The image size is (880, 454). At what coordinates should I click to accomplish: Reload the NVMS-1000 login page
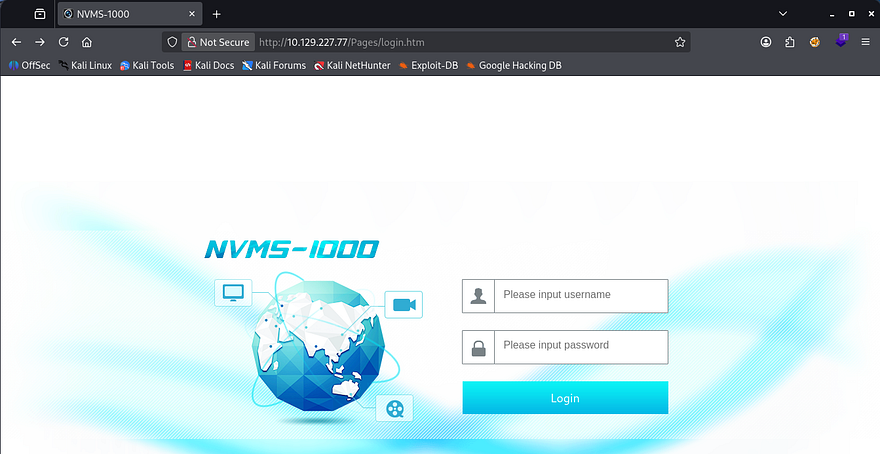coord(63,42)
